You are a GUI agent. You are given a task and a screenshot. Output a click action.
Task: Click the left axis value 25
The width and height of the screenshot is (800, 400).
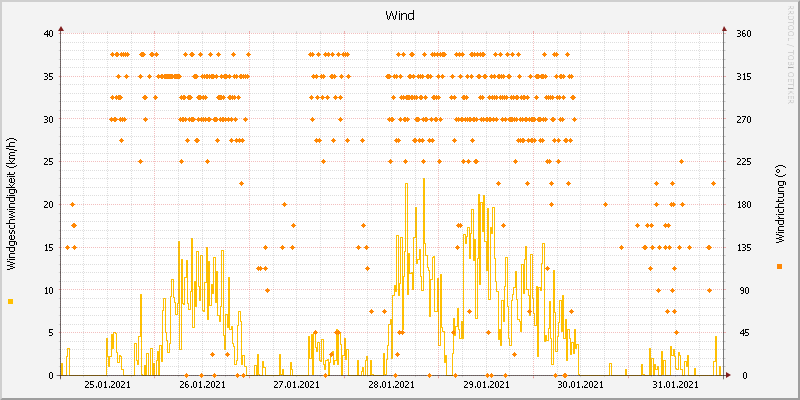click(48, 162)
